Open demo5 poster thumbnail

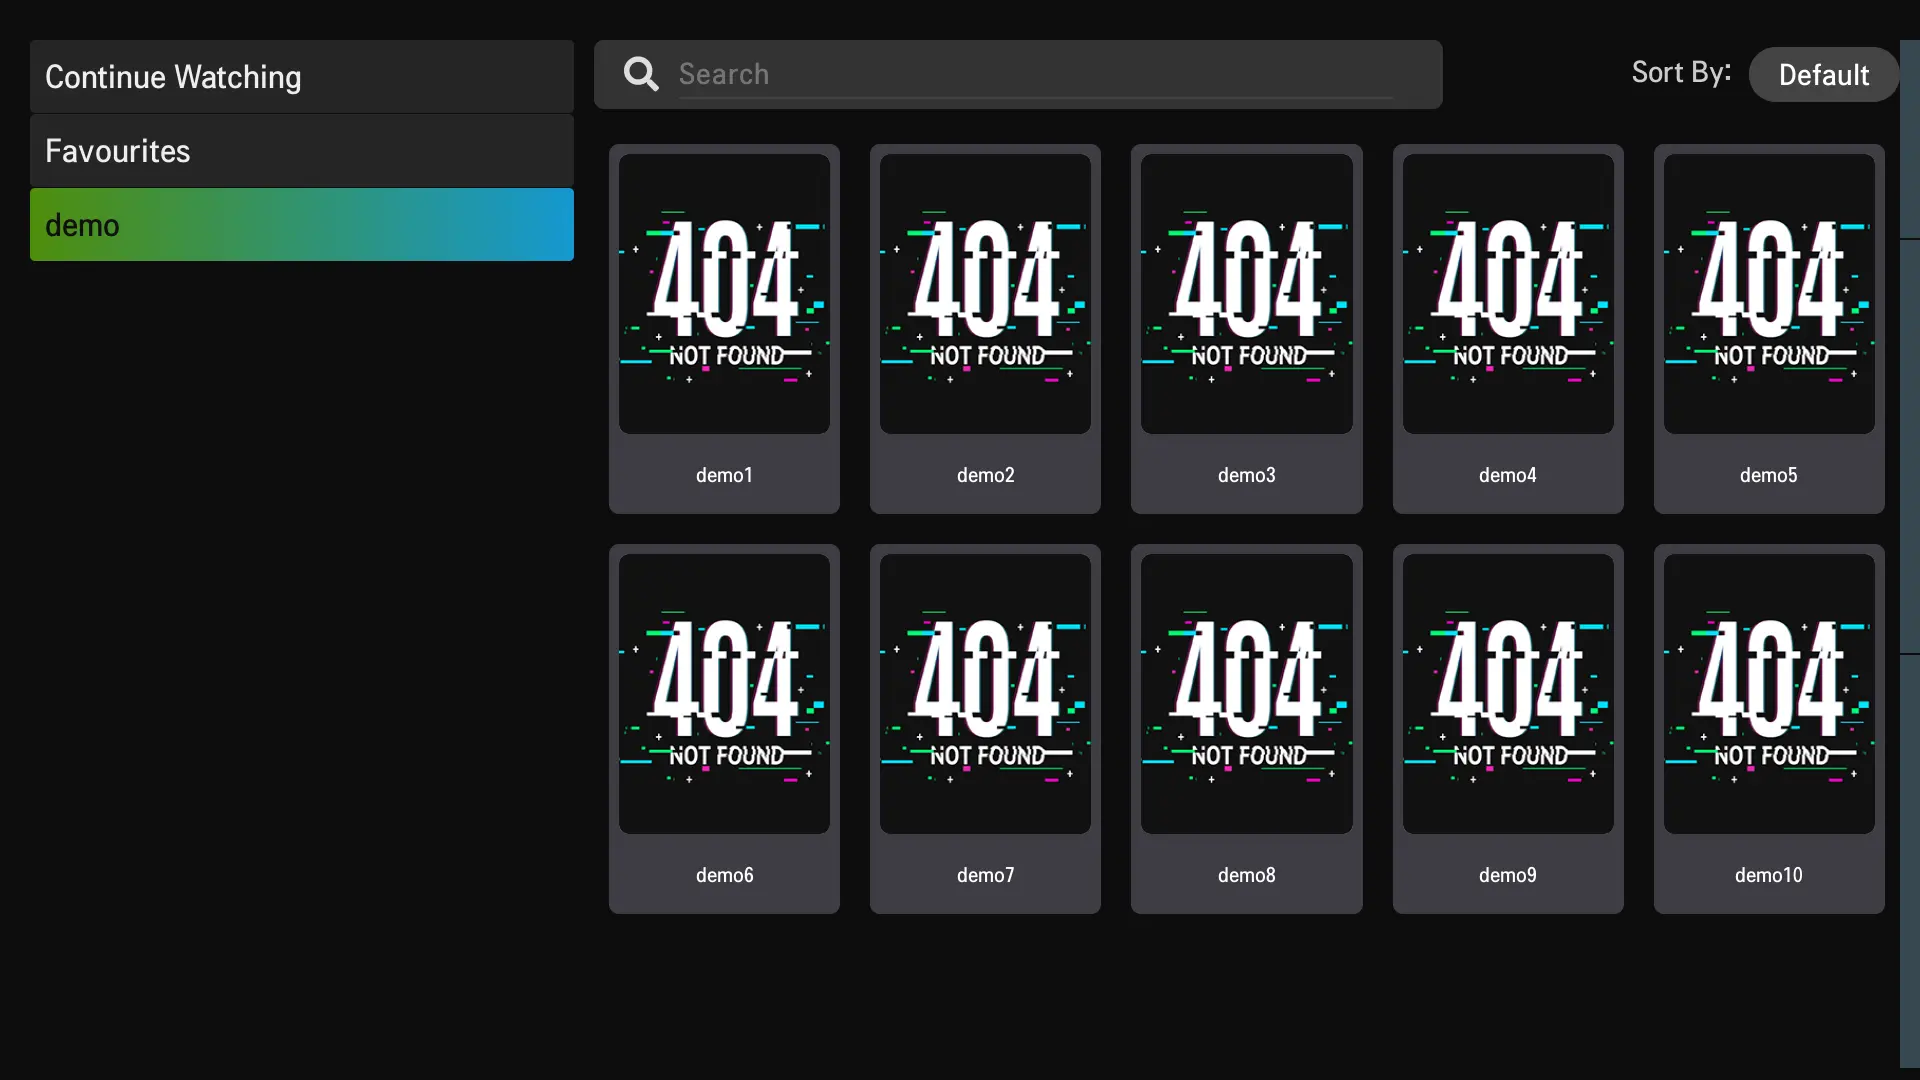[x=1769, y=294]
